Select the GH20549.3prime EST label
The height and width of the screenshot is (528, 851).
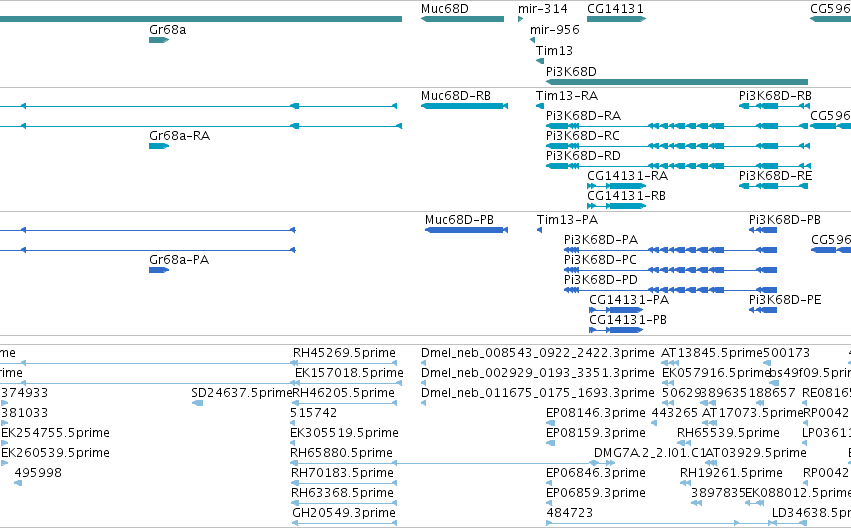click(344, 513)
